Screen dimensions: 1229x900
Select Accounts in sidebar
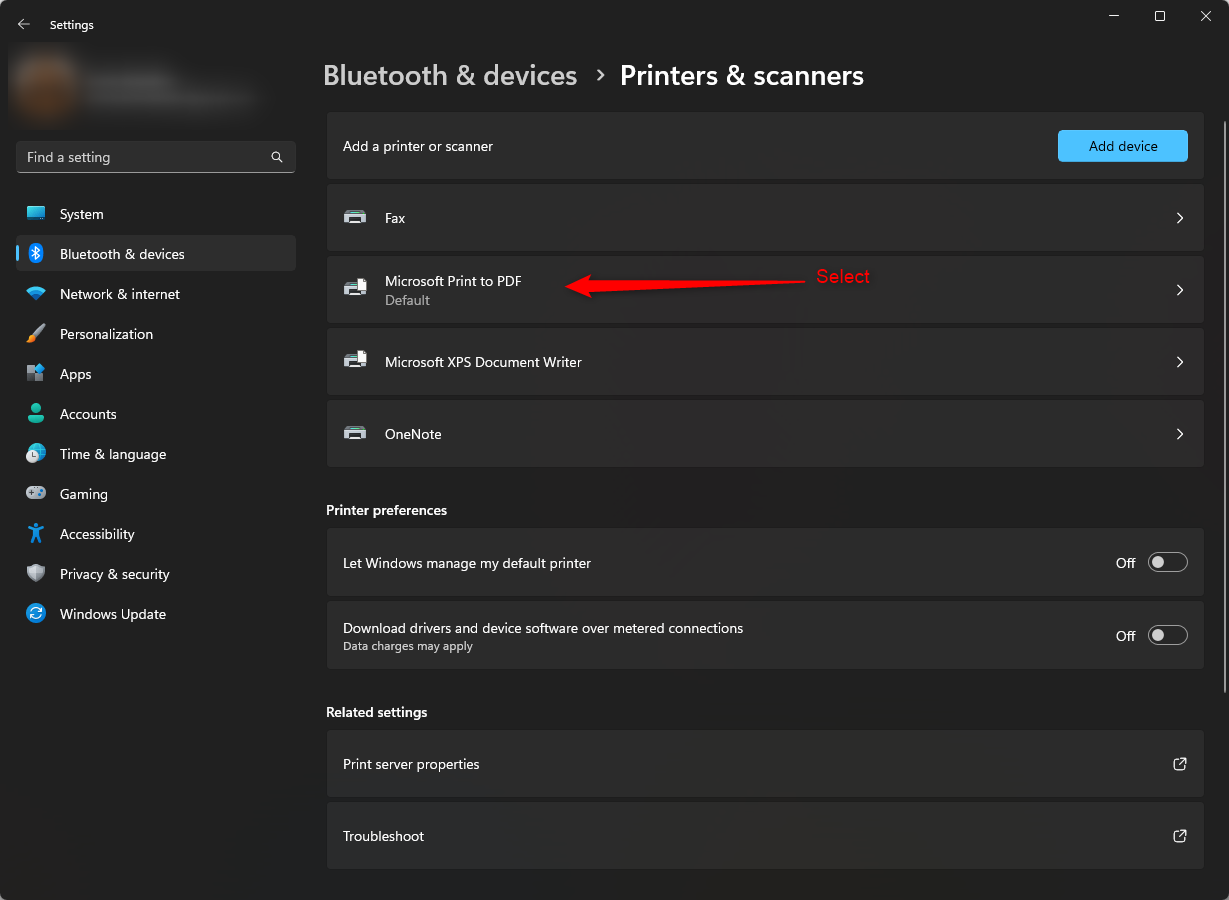click(156, 414)
